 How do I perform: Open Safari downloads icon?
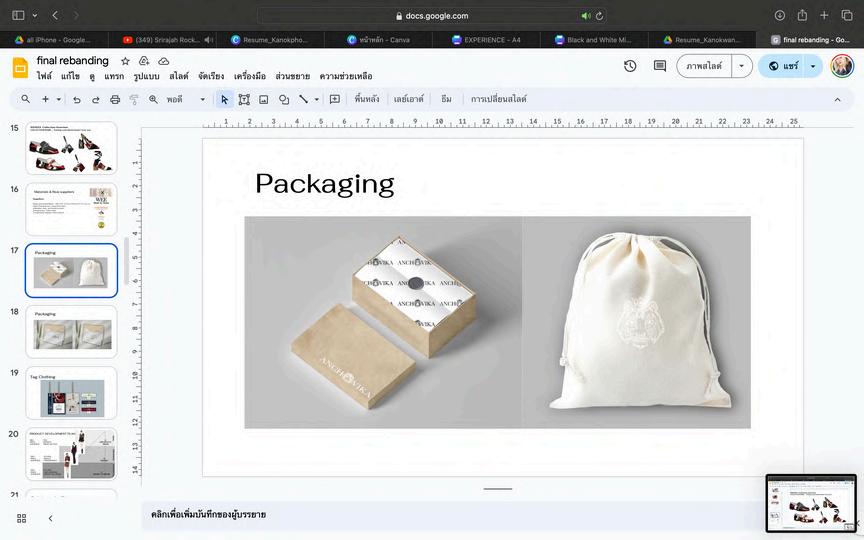(779, 15)
